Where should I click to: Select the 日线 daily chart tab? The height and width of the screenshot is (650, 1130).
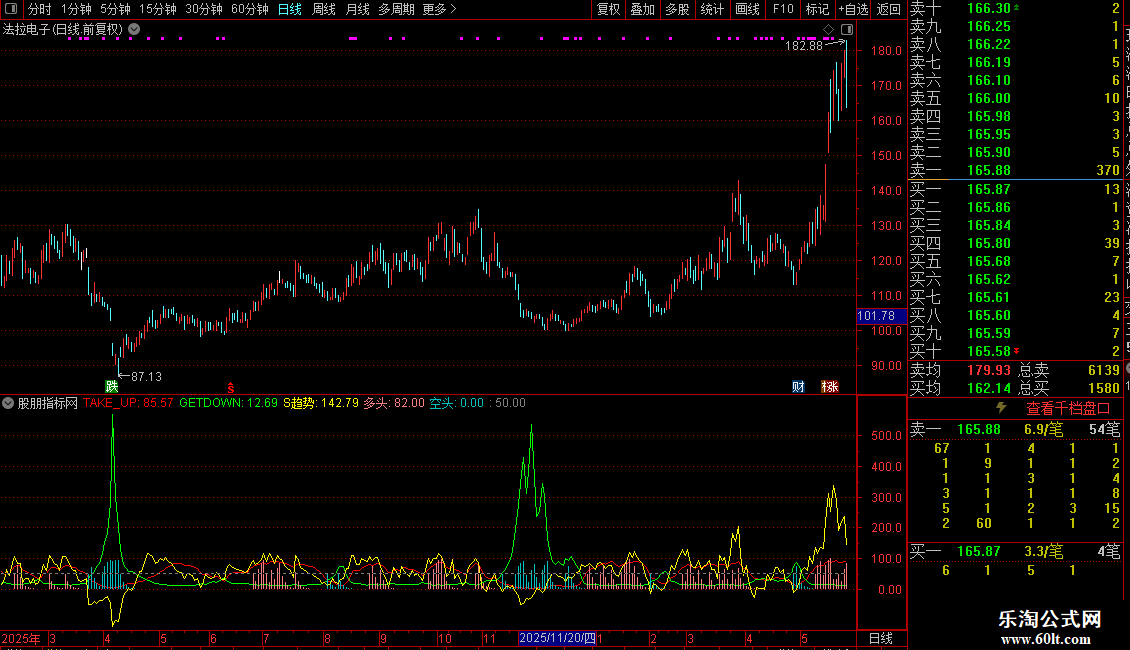pos(290,9)
